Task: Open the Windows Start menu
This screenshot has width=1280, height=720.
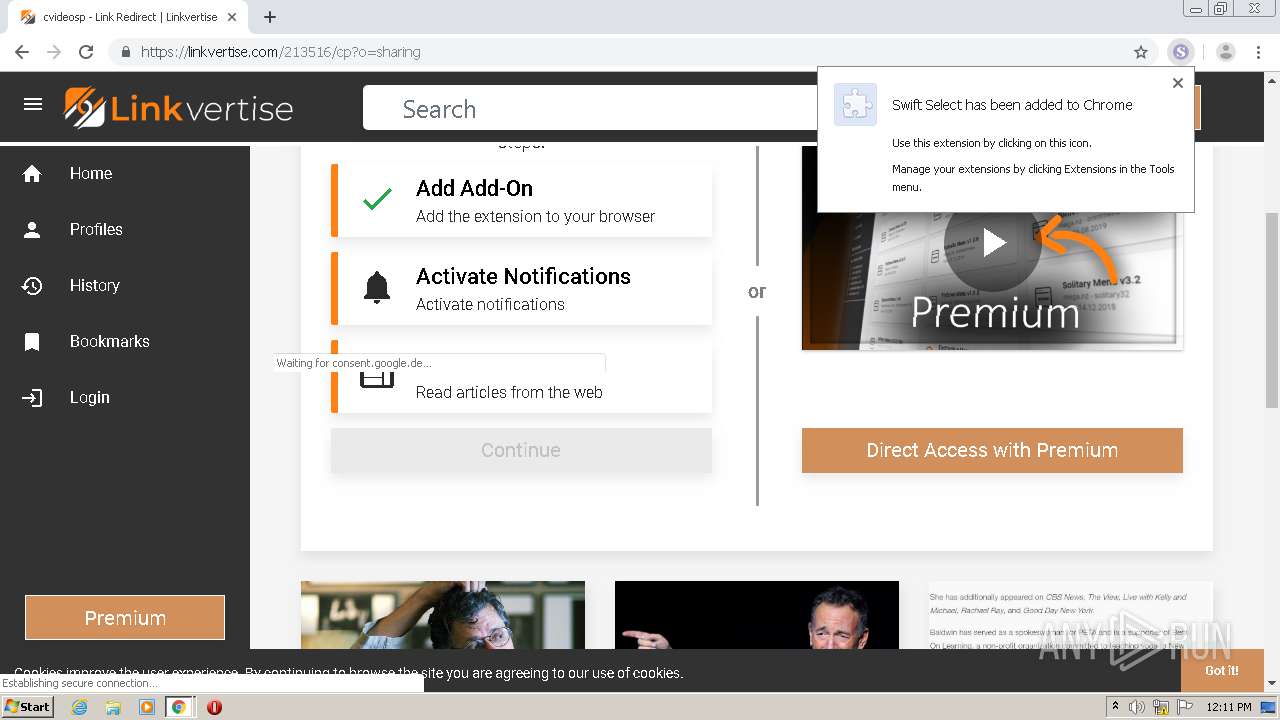Action: 28,706
